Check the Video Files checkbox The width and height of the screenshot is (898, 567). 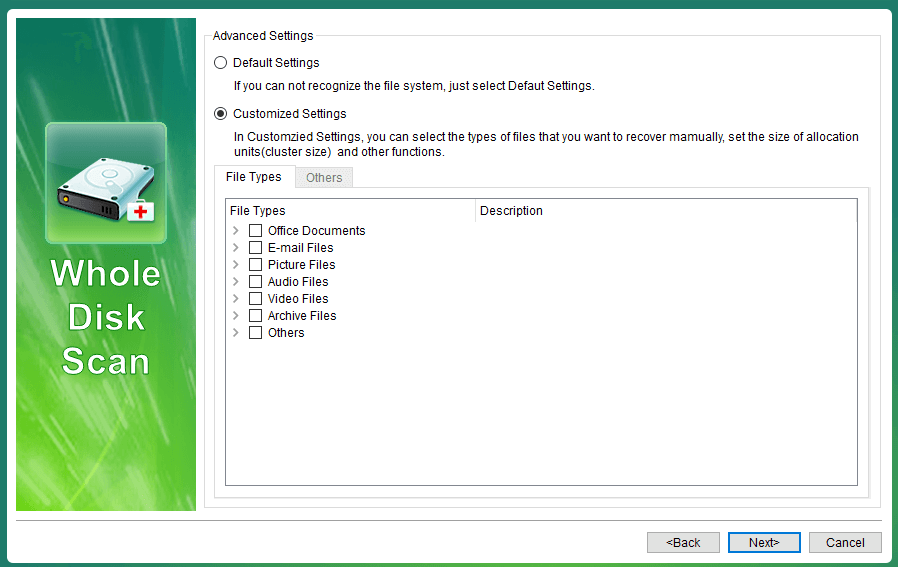pyautogui.click(x=255, y=298)
